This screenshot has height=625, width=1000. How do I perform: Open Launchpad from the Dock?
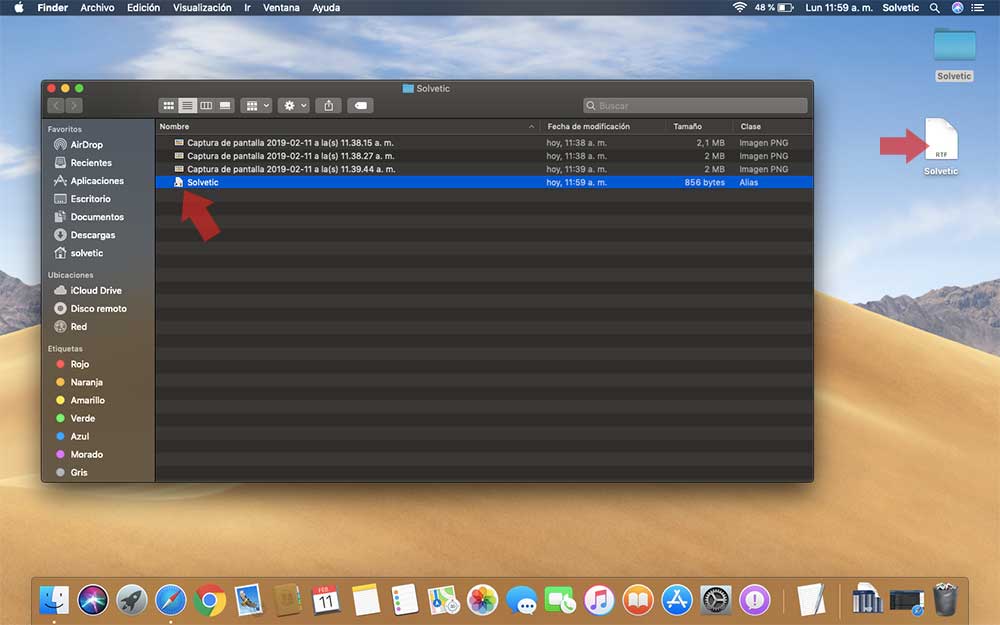[132, 599]
